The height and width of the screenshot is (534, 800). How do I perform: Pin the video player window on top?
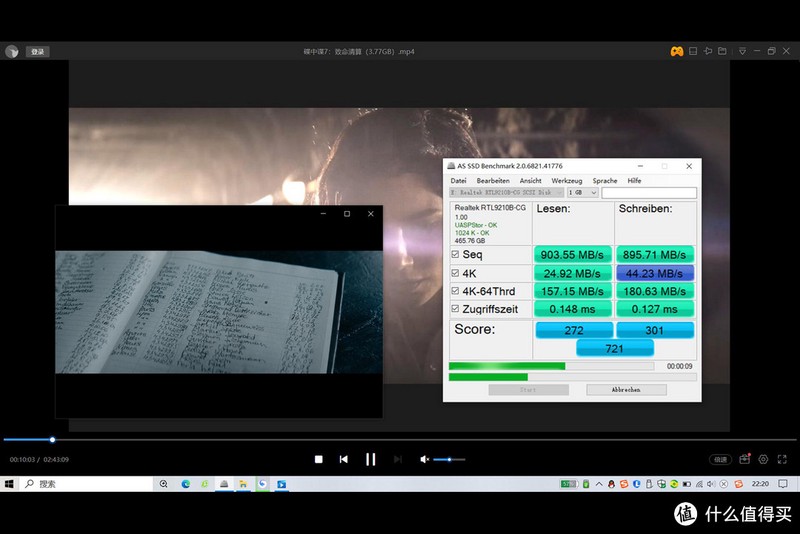coord(708,52)
